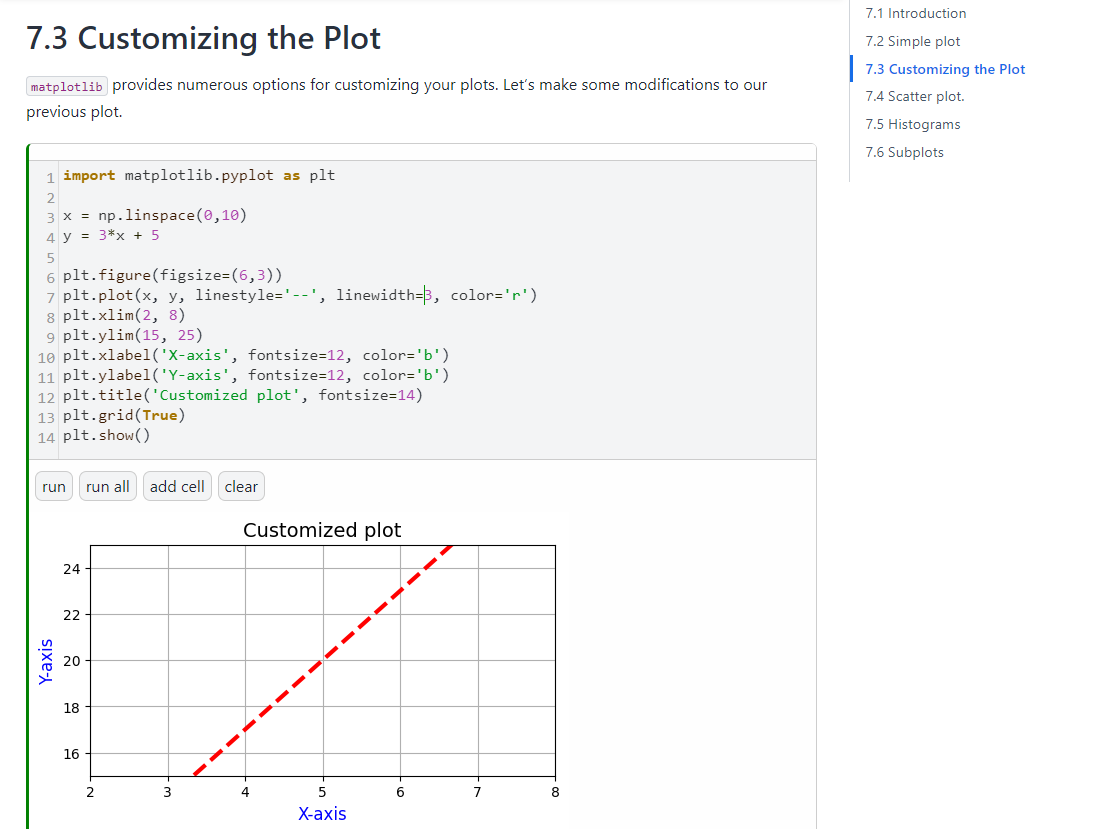Select 7.3 Customizing the Plot sidebar link
Screen dimensions: 1096x829
(x=944, y=69)
